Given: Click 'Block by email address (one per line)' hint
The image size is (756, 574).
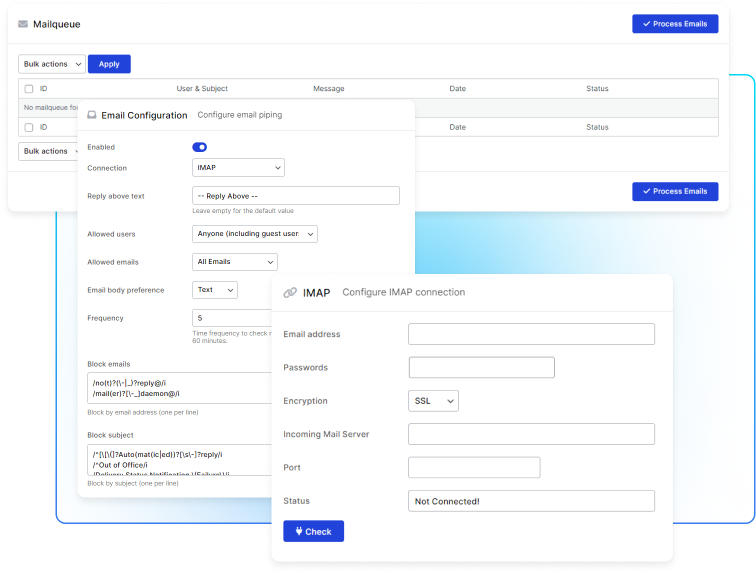Looking at the screenshot, I should coord(143,412).
